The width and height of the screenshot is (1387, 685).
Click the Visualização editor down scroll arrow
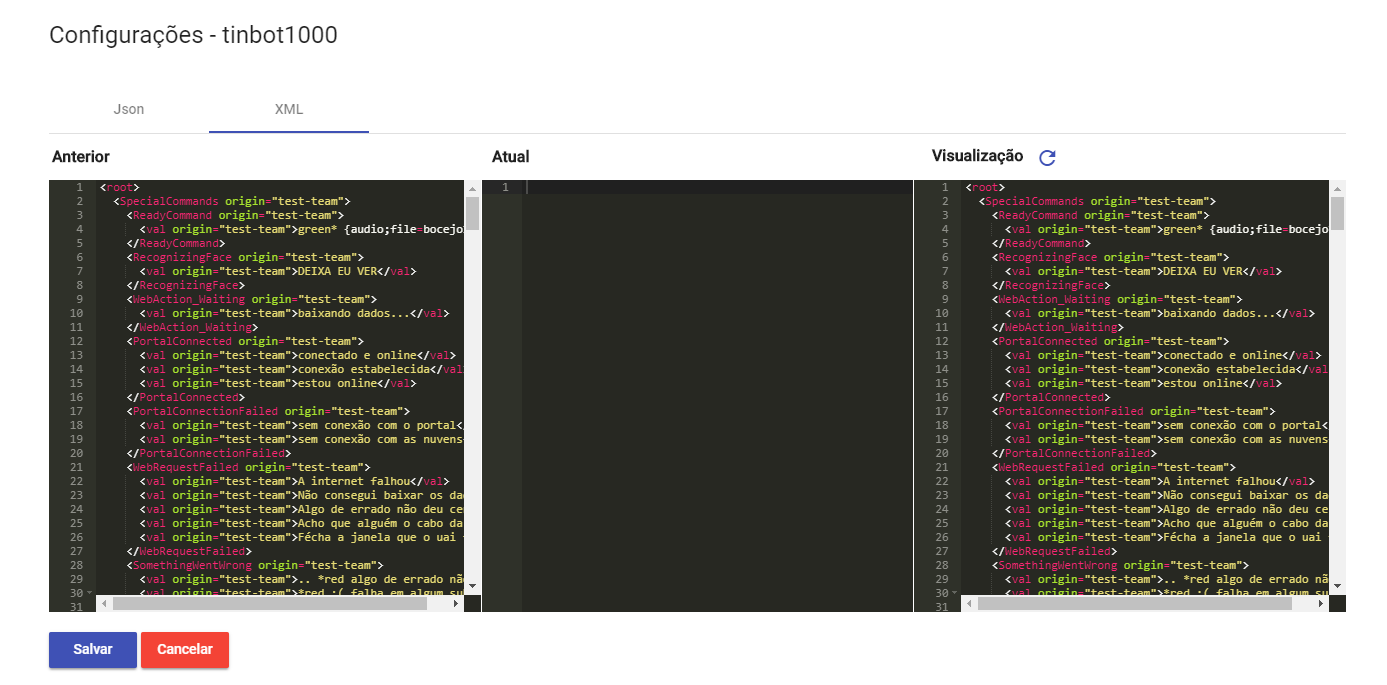coord(1338,586)
